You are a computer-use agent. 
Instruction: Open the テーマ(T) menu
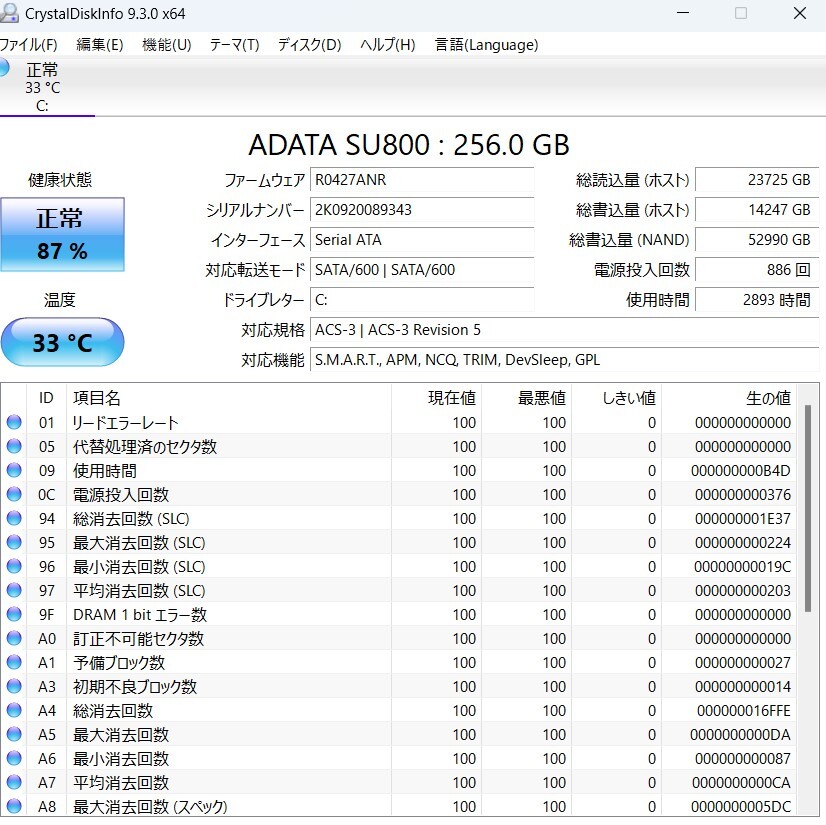point(234,45)
